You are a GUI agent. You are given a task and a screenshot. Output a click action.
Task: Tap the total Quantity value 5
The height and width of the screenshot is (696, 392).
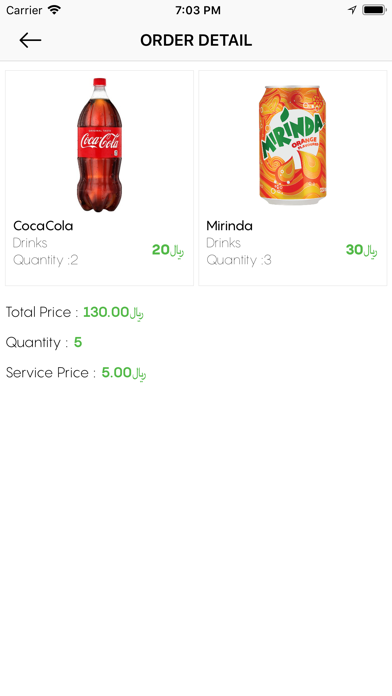pos(78,342)
